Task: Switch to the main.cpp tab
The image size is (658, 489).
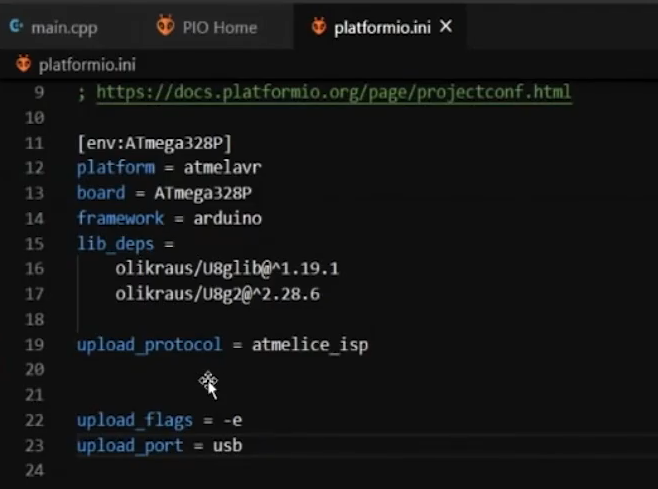Action: pos(64,27)
